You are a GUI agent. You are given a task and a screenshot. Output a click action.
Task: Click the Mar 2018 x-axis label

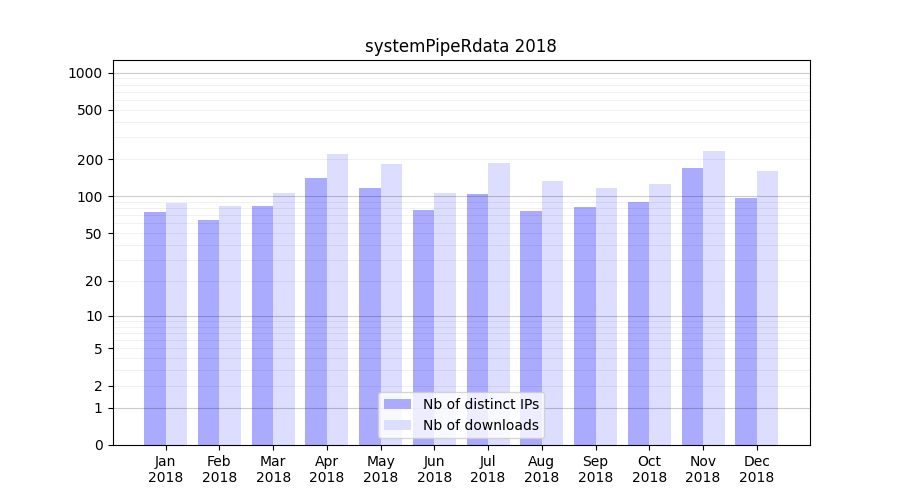click(x=273, y=469)
